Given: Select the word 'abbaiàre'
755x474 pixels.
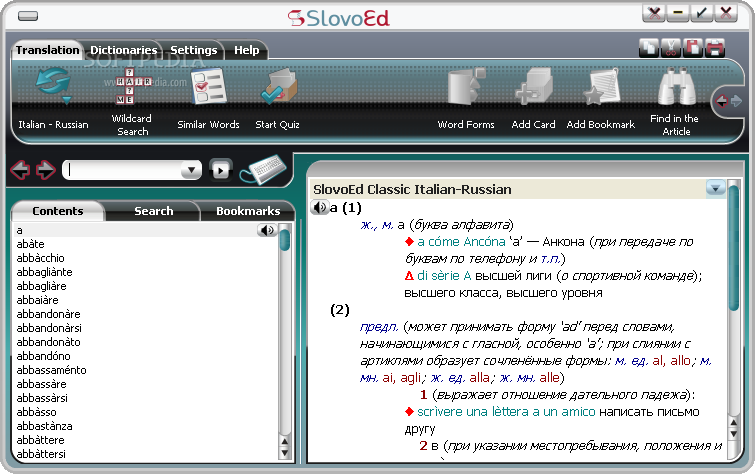Looking at the screenshot, I should click(37, 300).
